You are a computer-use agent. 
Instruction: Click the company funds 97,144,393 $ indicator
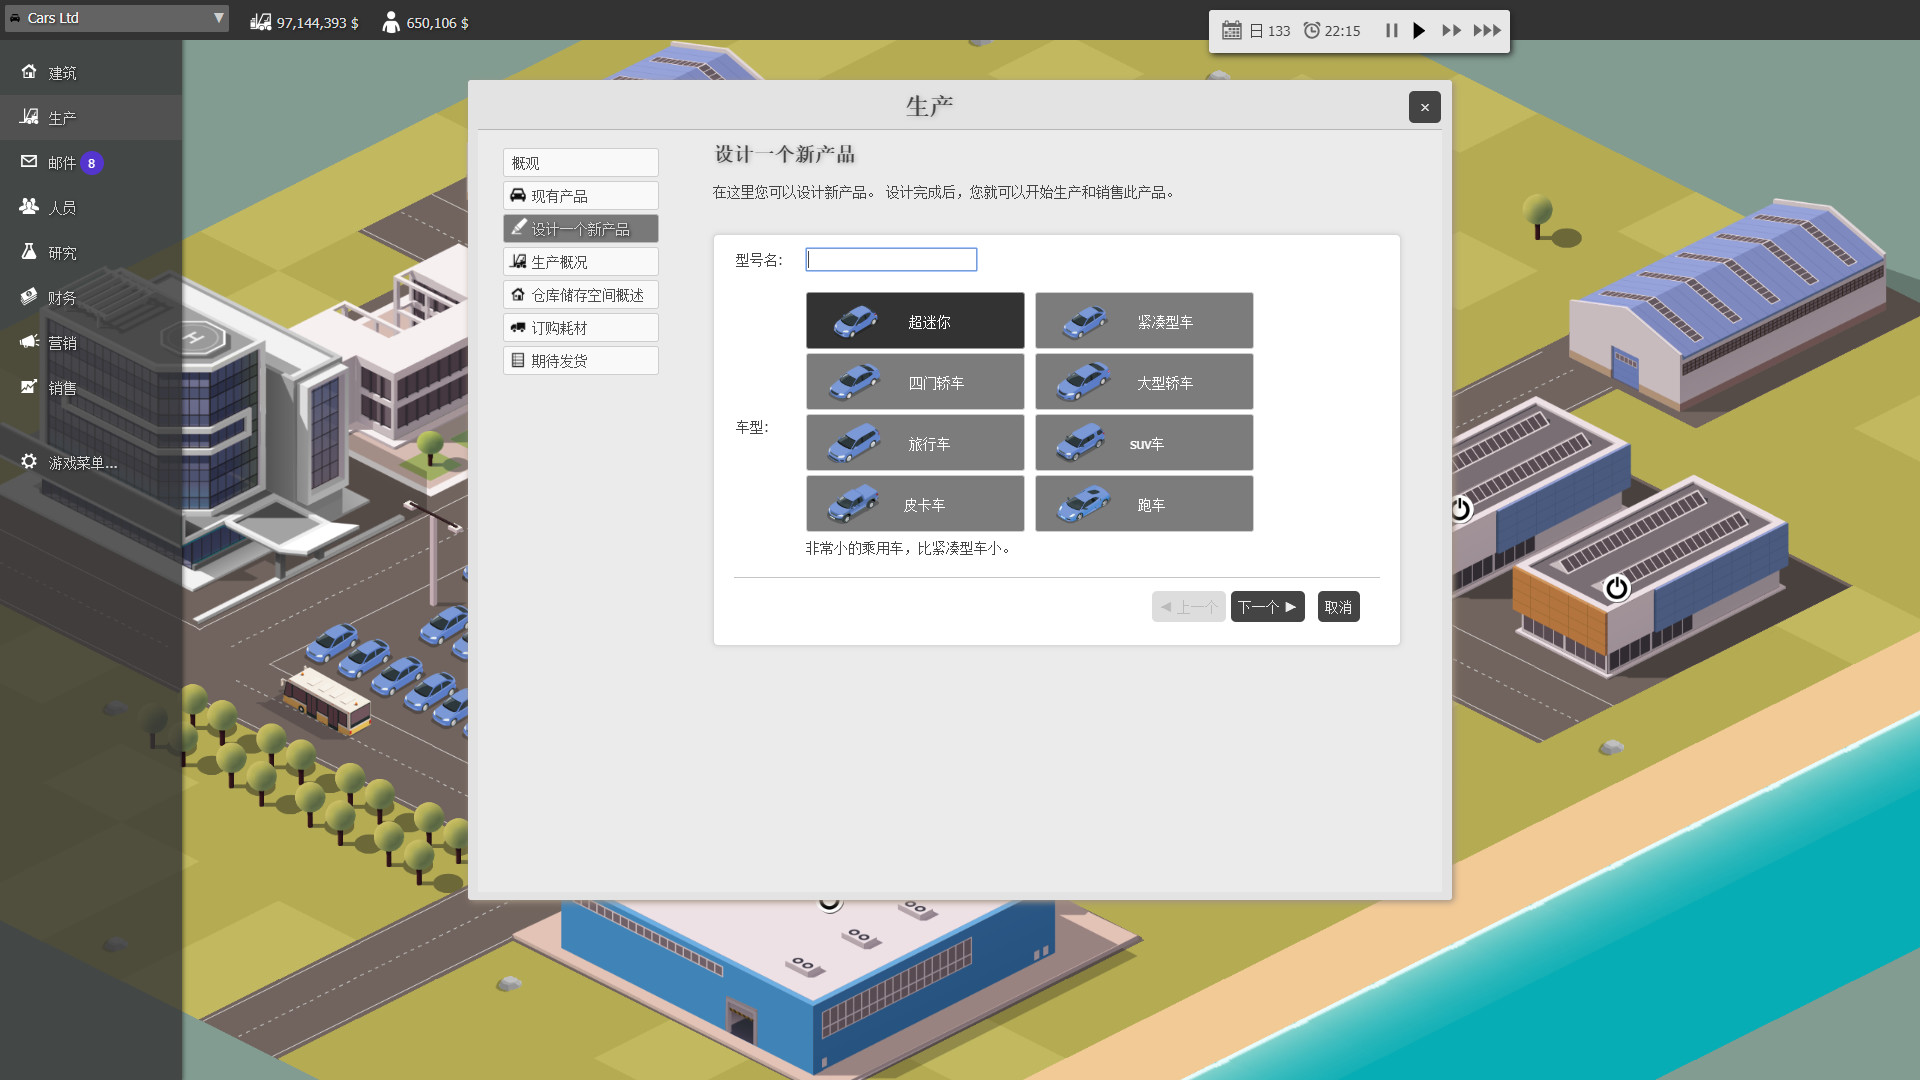(304, 22)
